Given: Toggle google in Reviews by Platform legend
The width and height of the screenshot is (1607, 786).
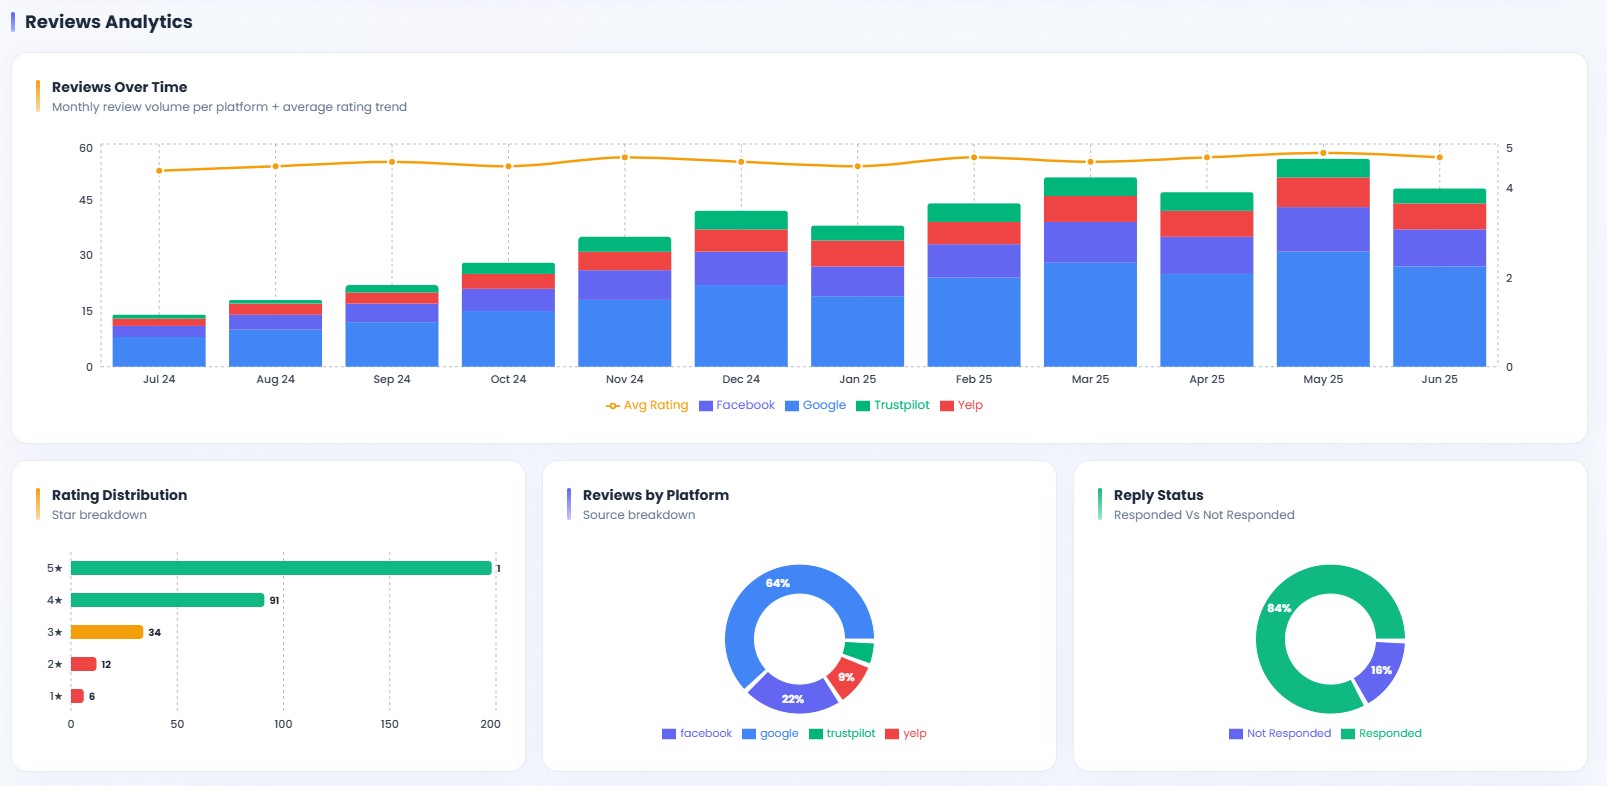Looking at the screenshot, I should (770, 733).
